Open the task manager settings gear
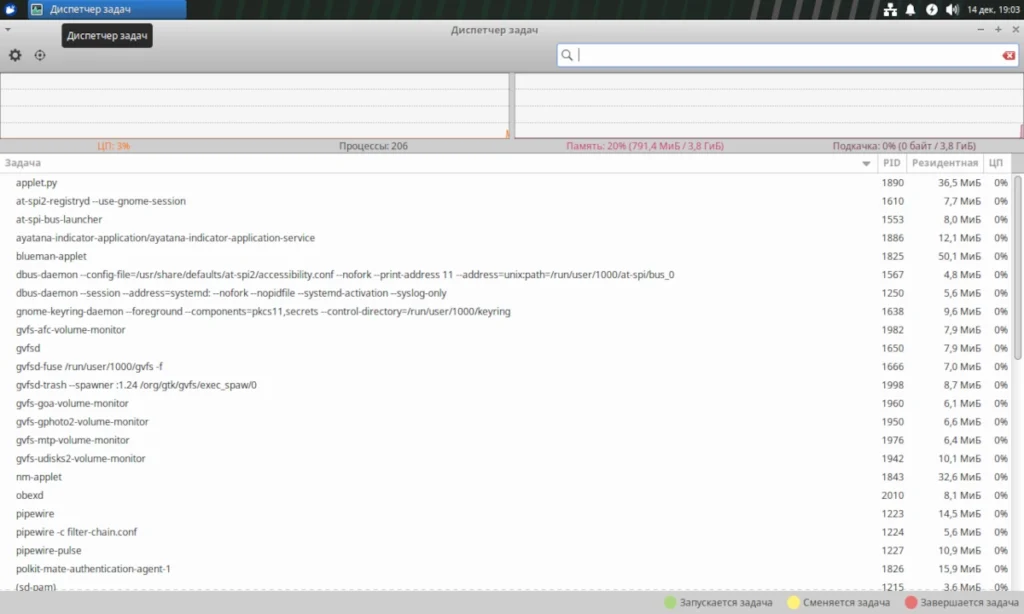Image resolution: width=1024 pixels, height=614 pixels. click(x=15, y=56)
